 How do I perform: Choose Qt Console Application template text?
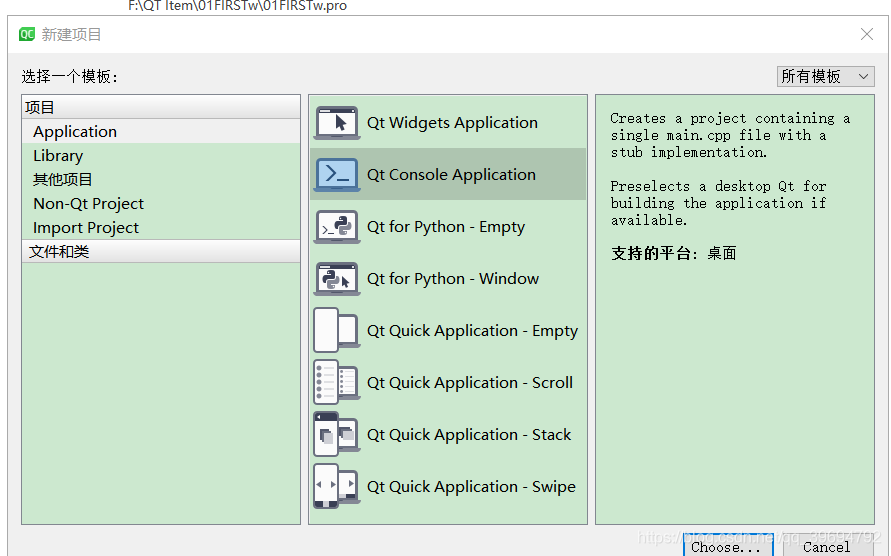[451, 175]
